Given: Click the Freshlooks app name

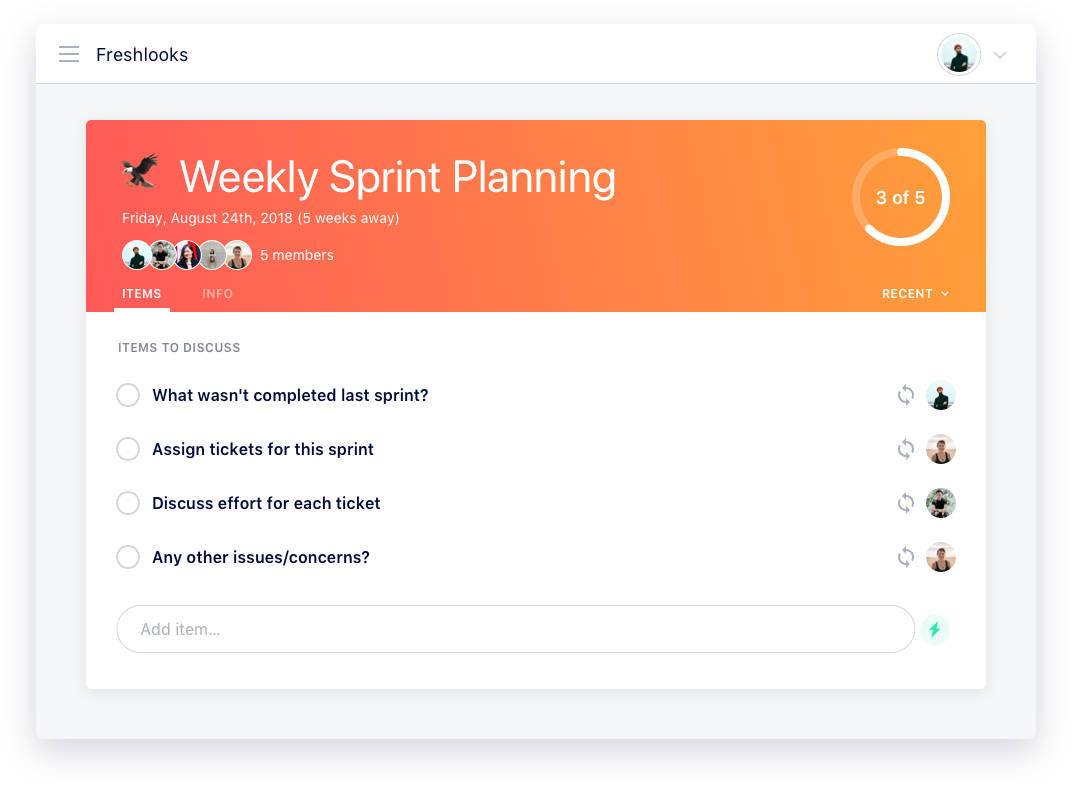Looking at the screenshot, I should pyautogui.click(x=142, y=54).
